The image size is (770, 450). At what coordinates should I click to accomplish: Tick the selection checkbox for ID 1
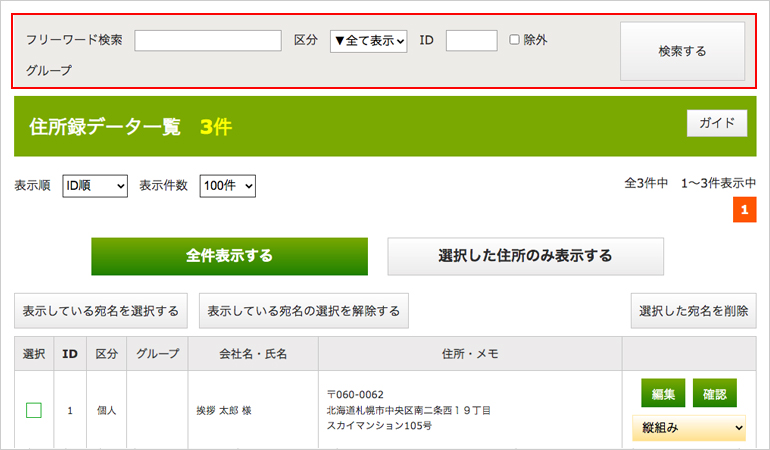[x=34, y=410]
